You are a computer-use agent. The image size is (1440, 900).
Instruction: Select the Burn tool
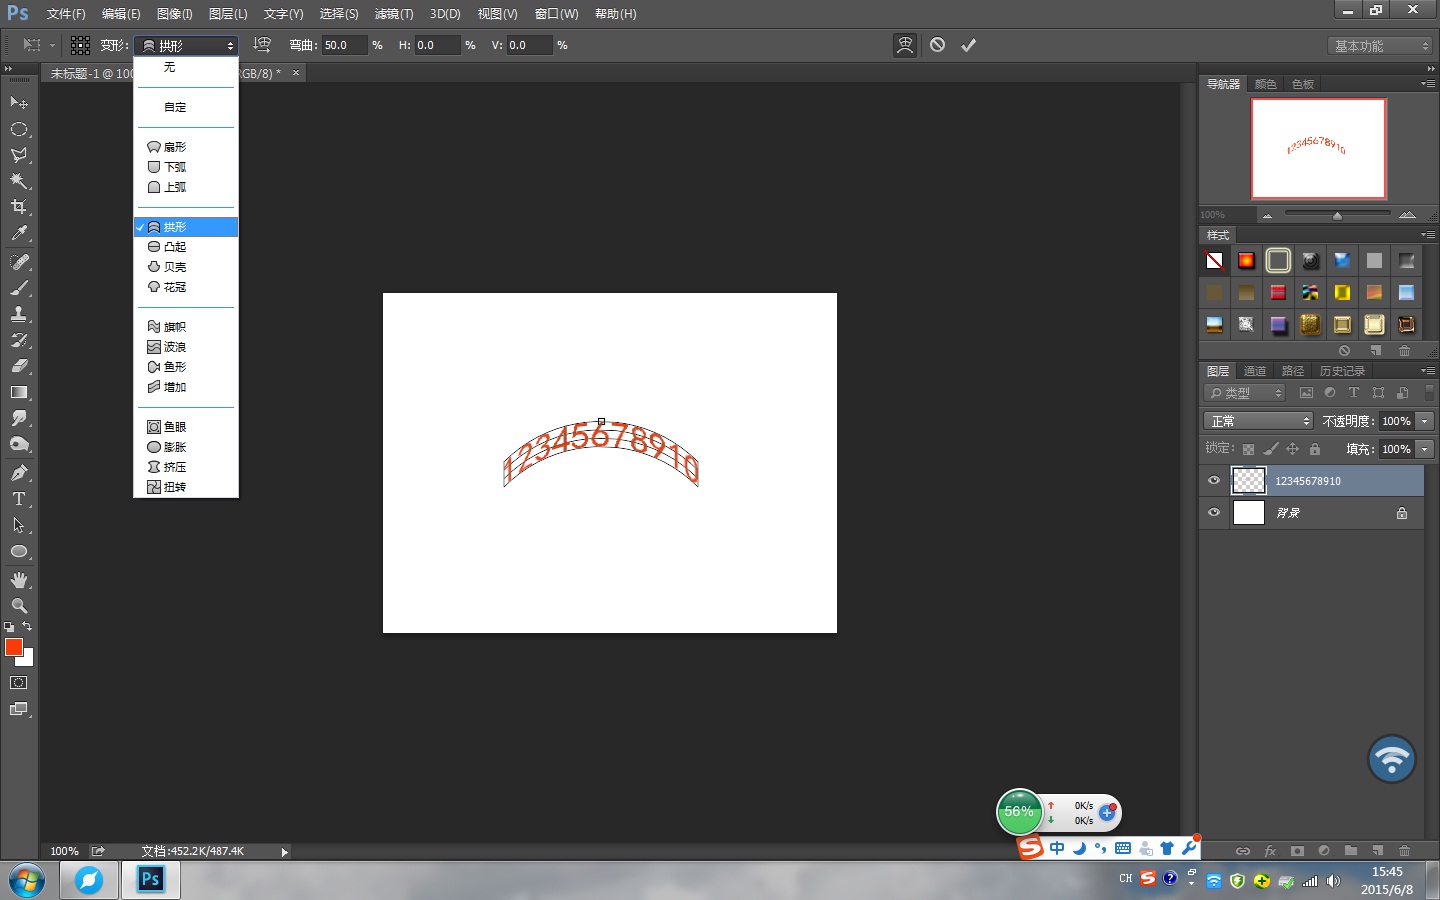[x=19, y=444]
